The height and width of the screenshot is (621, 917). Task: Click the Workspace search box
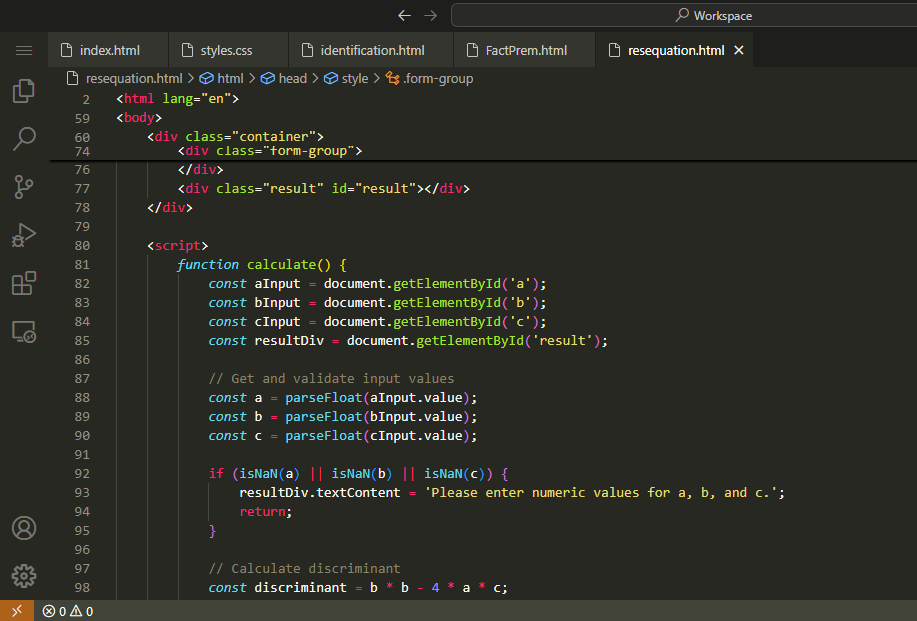[x=683, y=15]
